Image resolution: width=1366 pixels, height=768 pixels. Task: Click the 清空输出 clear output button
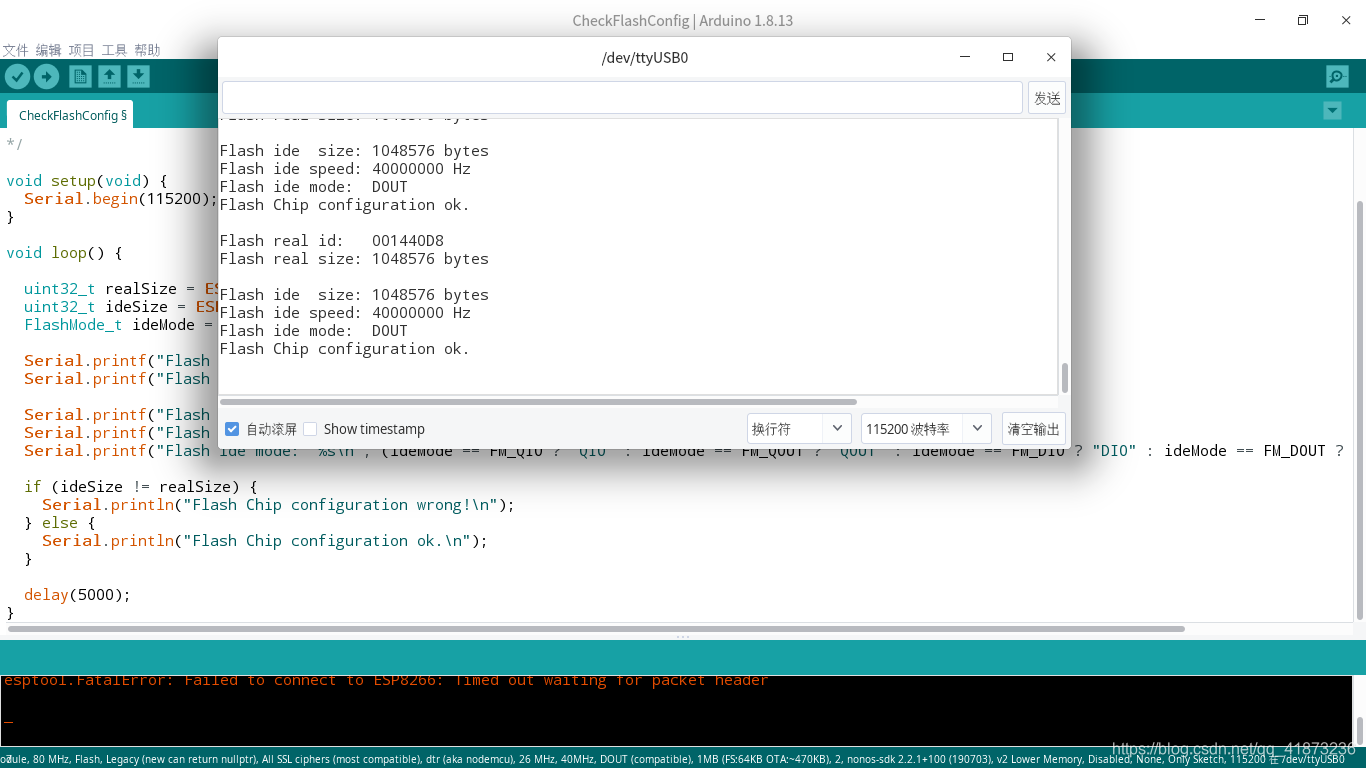(1033, 429)
